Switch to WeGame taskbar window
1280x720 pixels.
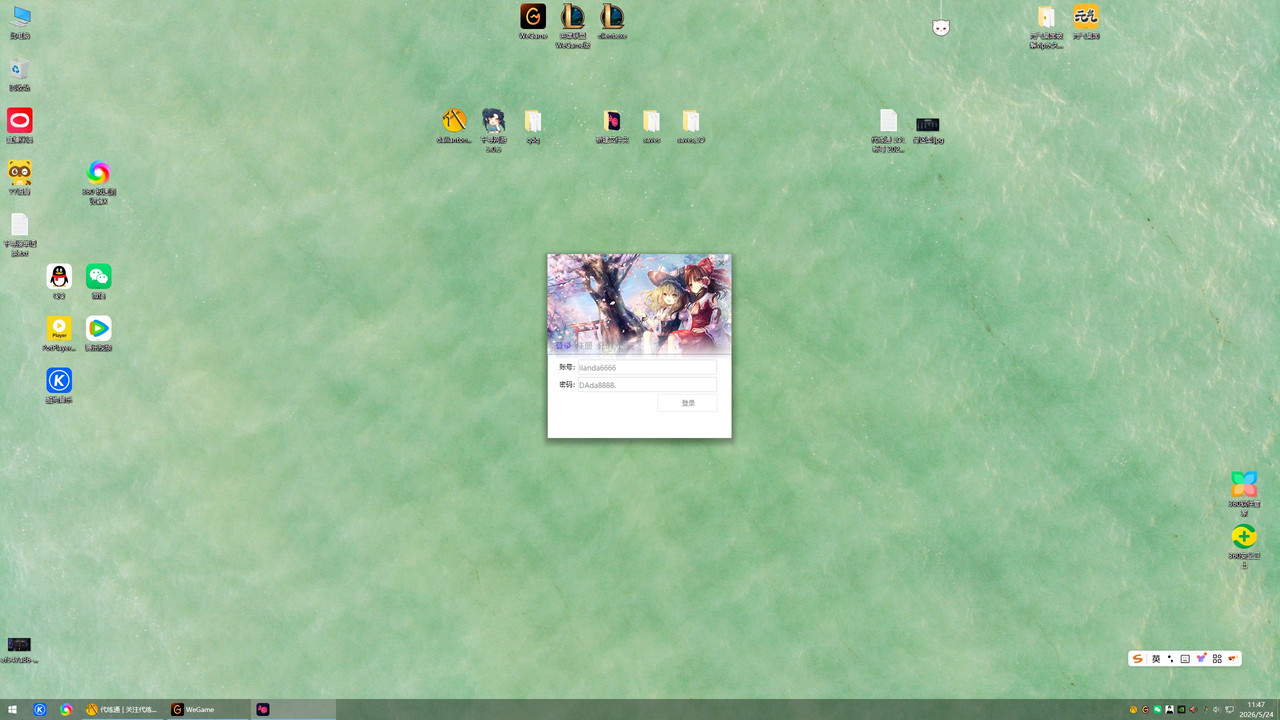[207, 710]
